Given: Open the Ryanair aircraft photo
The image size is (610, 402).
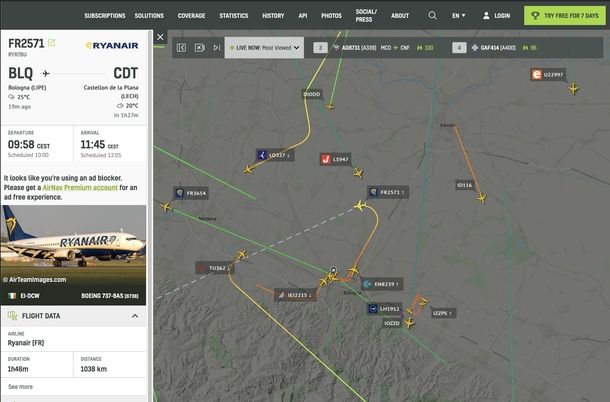Looking at the screenshot, I should tap(74, 255).
